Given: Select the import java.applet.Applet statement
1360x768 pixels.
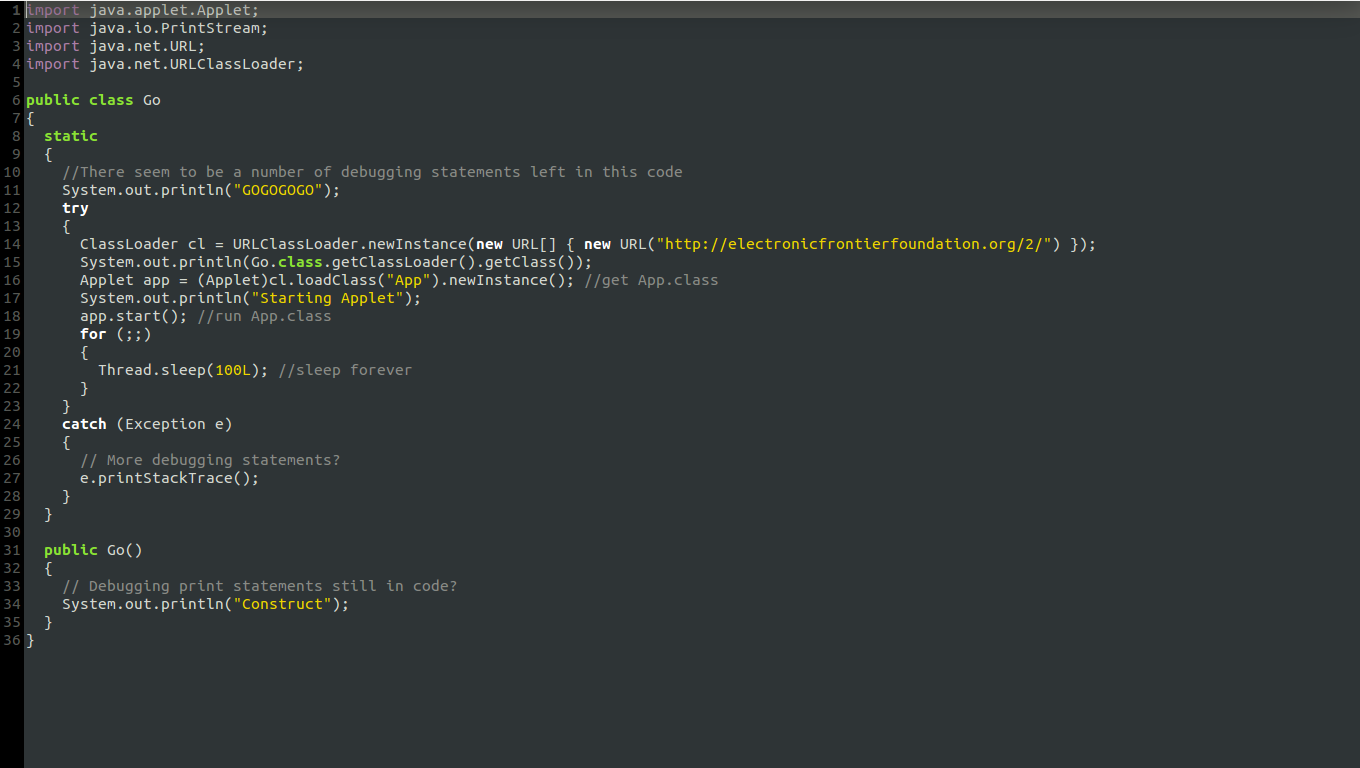Looking at the screenshot, I should click(140, 10).
